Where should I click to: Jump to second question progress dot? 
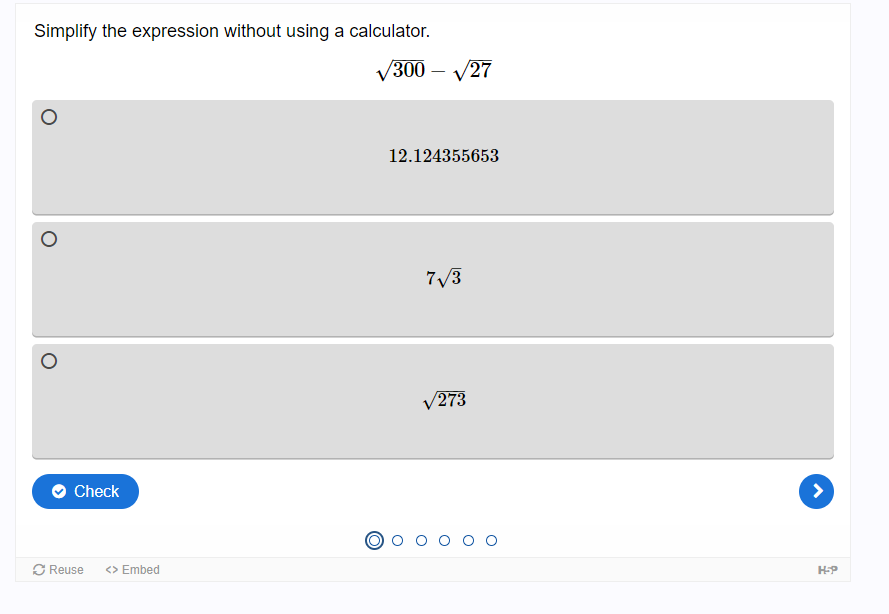(x=397, y=540)
